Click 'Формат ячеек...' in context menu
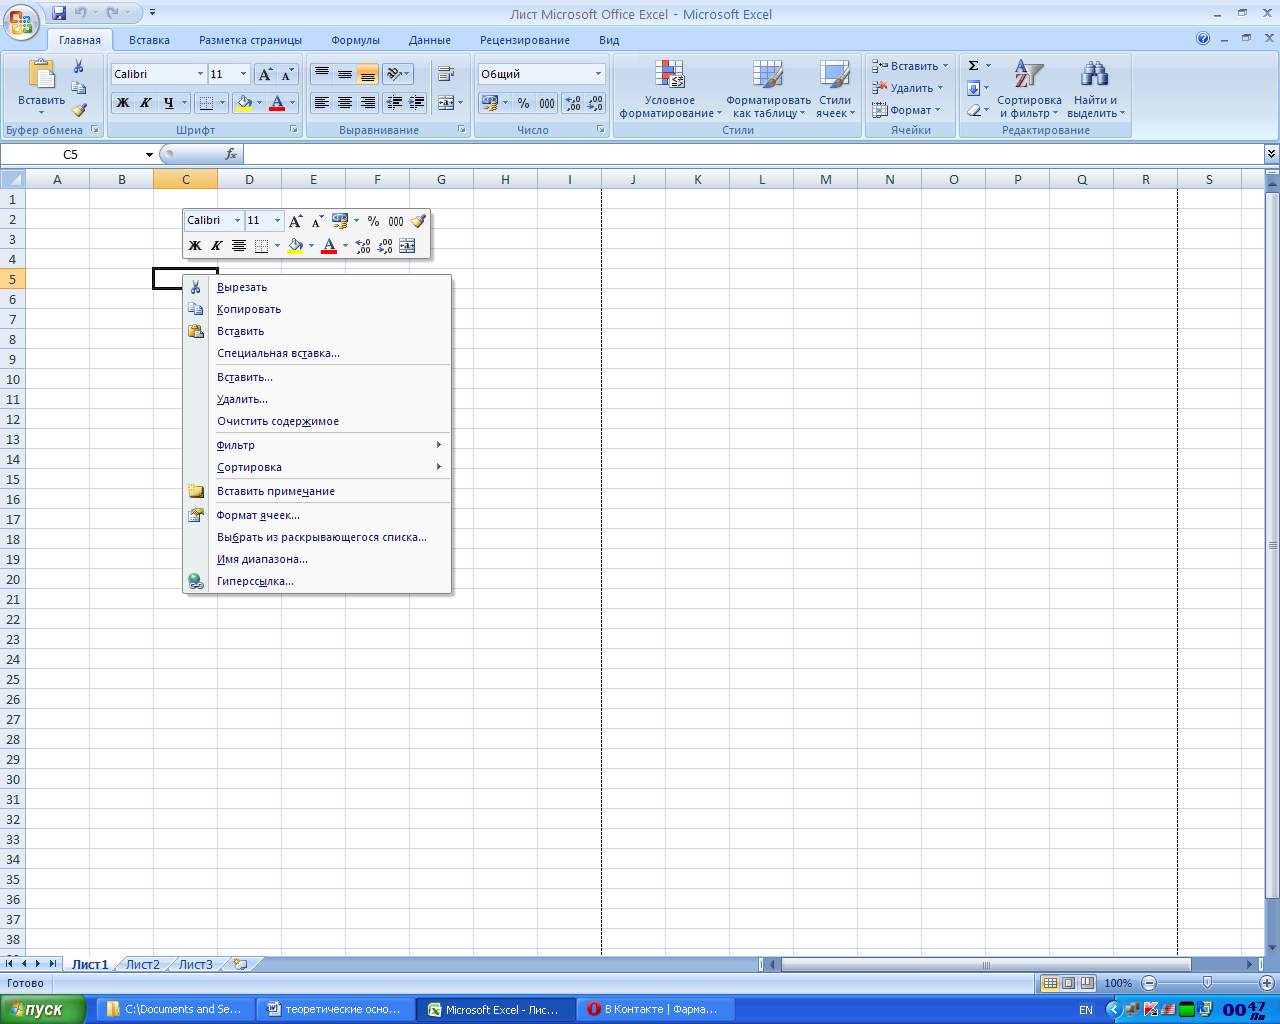1280x1024 pixels. [258, 515]
